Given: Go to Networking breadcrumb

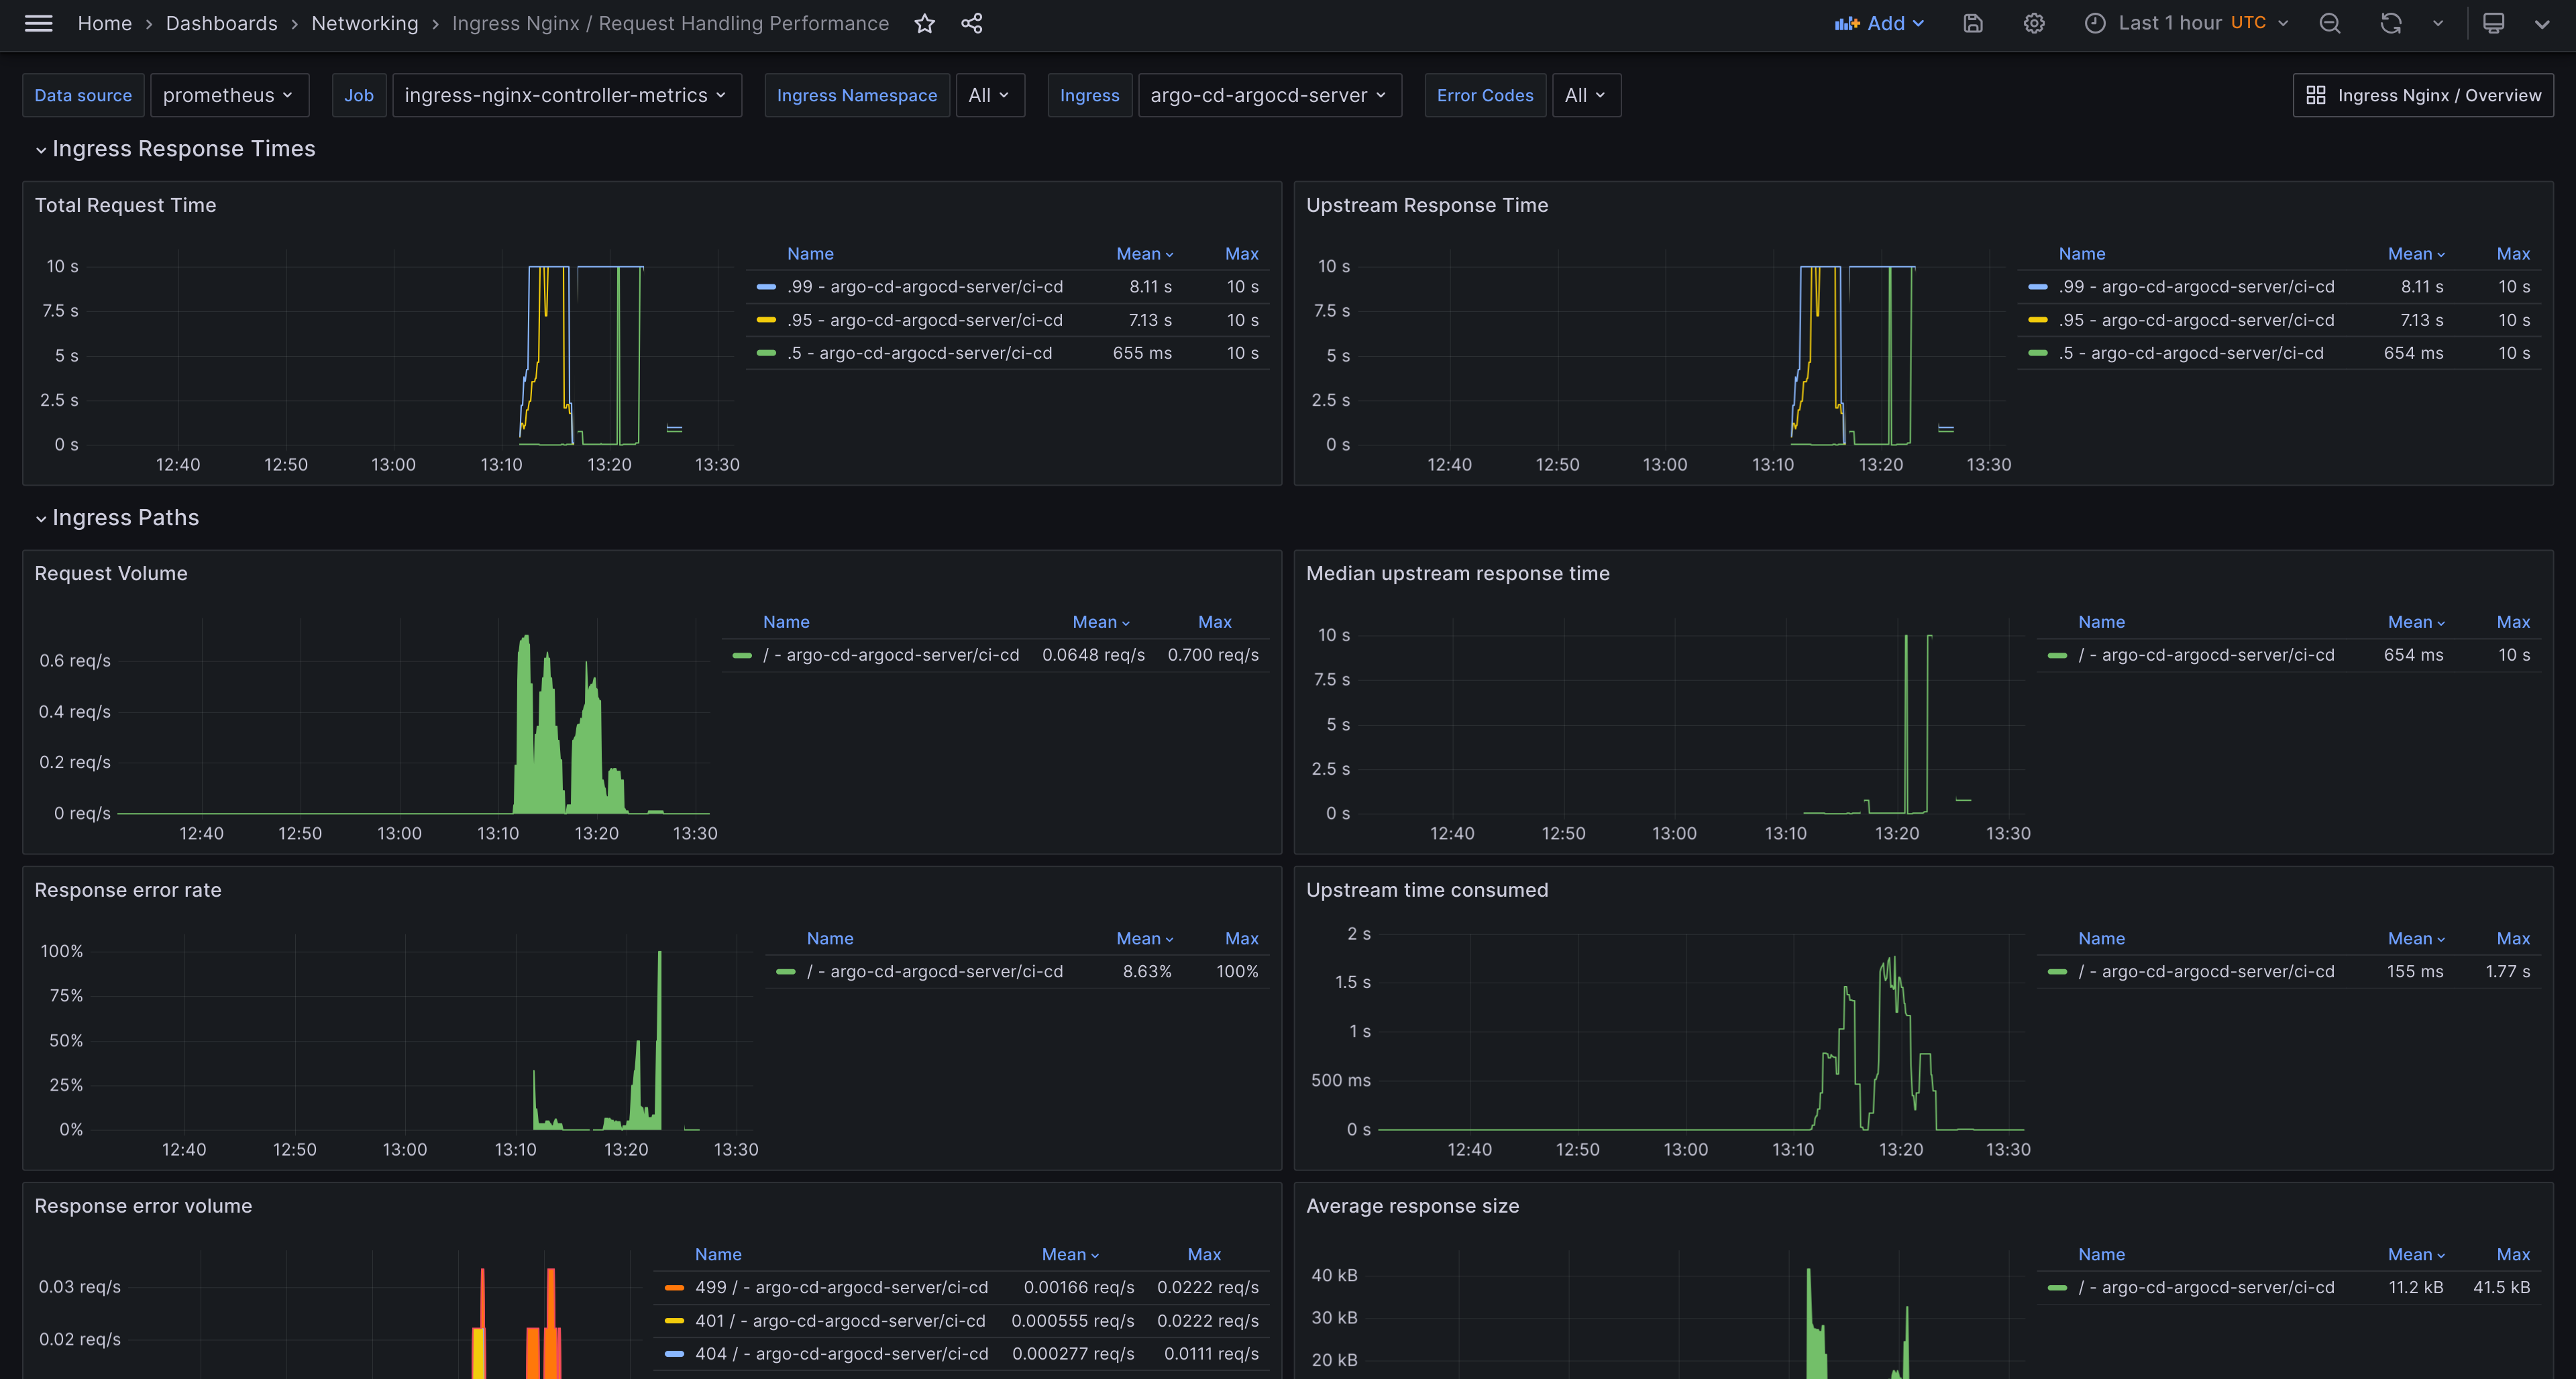Looking at the screenshot, I should pos(364,23).
